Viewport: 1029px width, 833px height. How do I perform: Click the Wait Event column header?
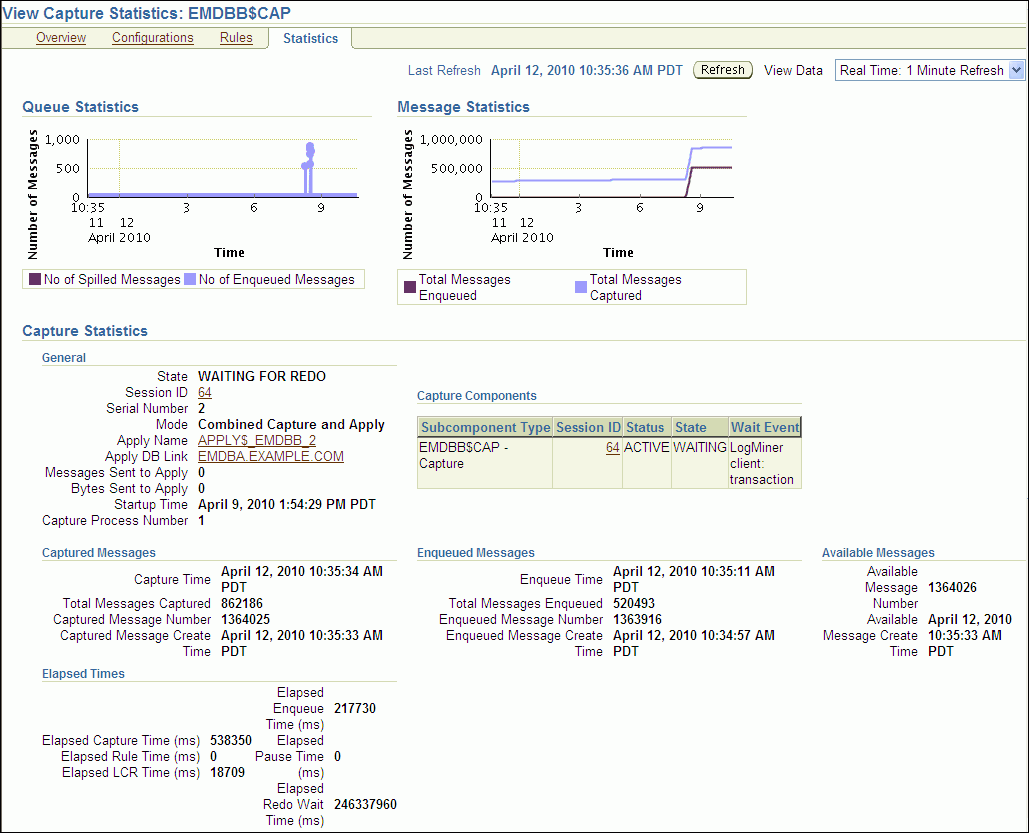point(765,428)
